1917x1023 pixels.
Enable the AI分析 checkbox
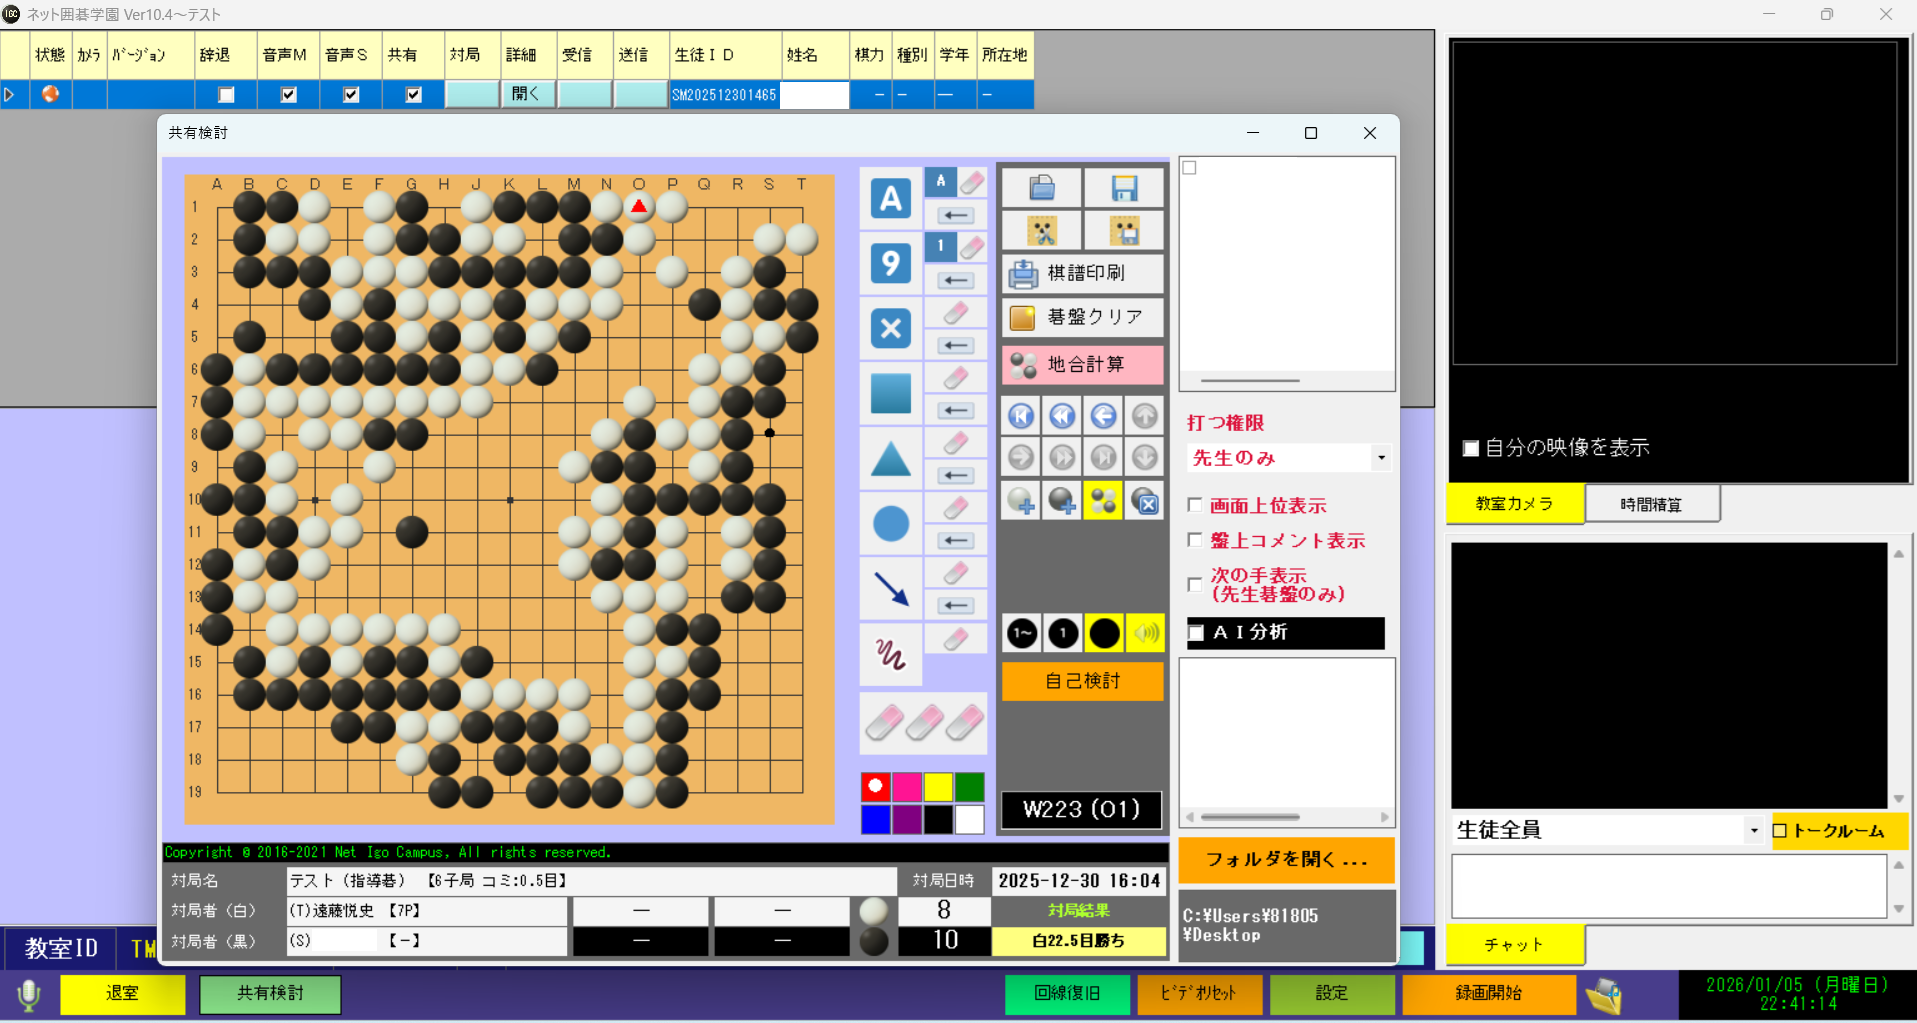click(1196, 633)
